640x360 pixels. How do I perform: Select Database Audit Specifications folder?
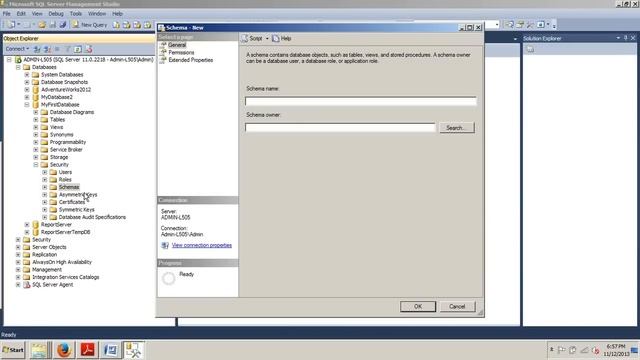tap(92, 217)
